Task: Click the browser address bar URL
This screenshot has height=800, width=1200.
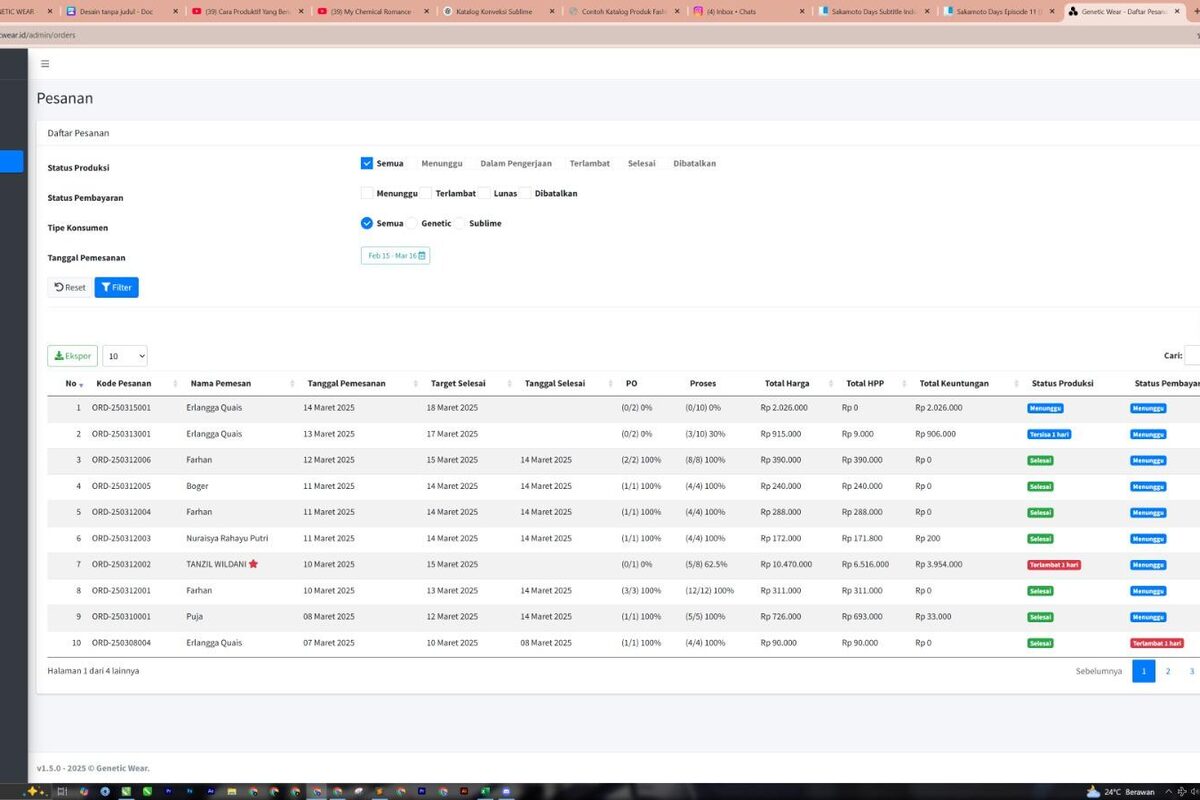Action: coord(37,35)
